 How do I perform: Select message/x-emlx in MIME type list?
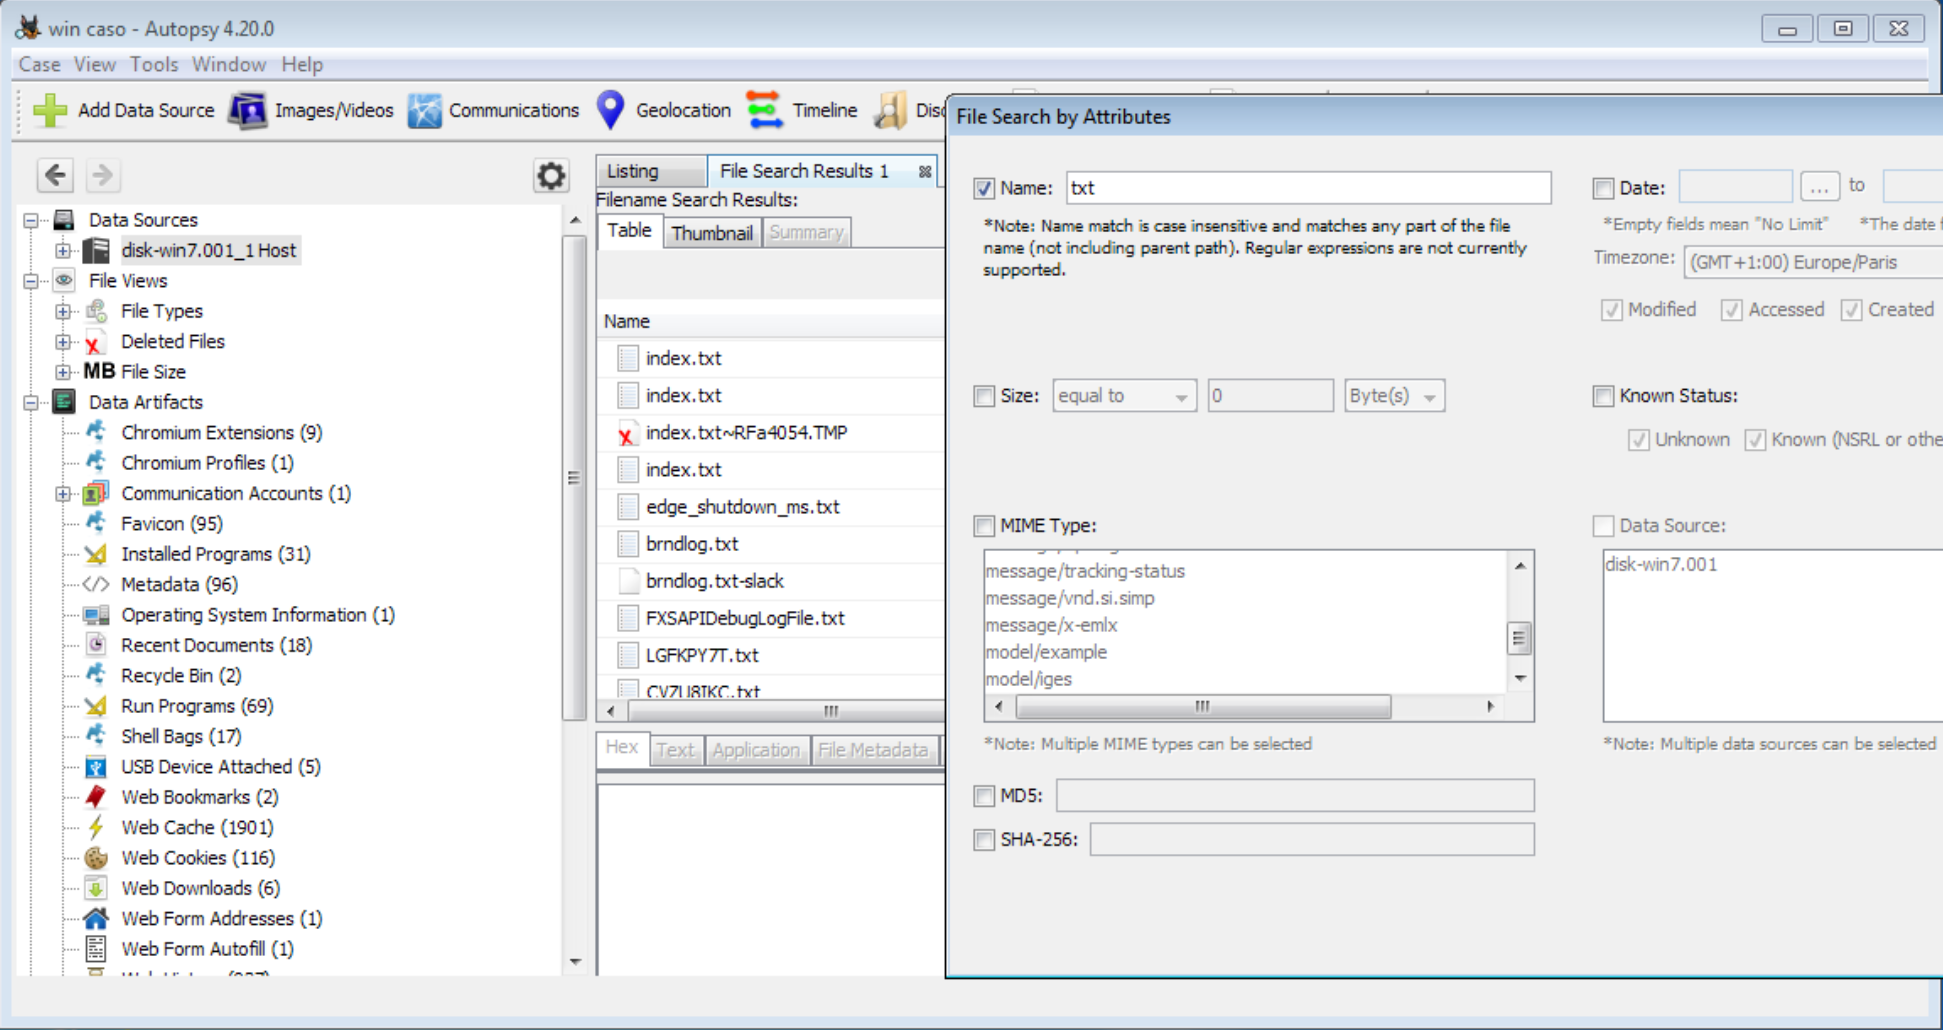[x=1051, y=625]
